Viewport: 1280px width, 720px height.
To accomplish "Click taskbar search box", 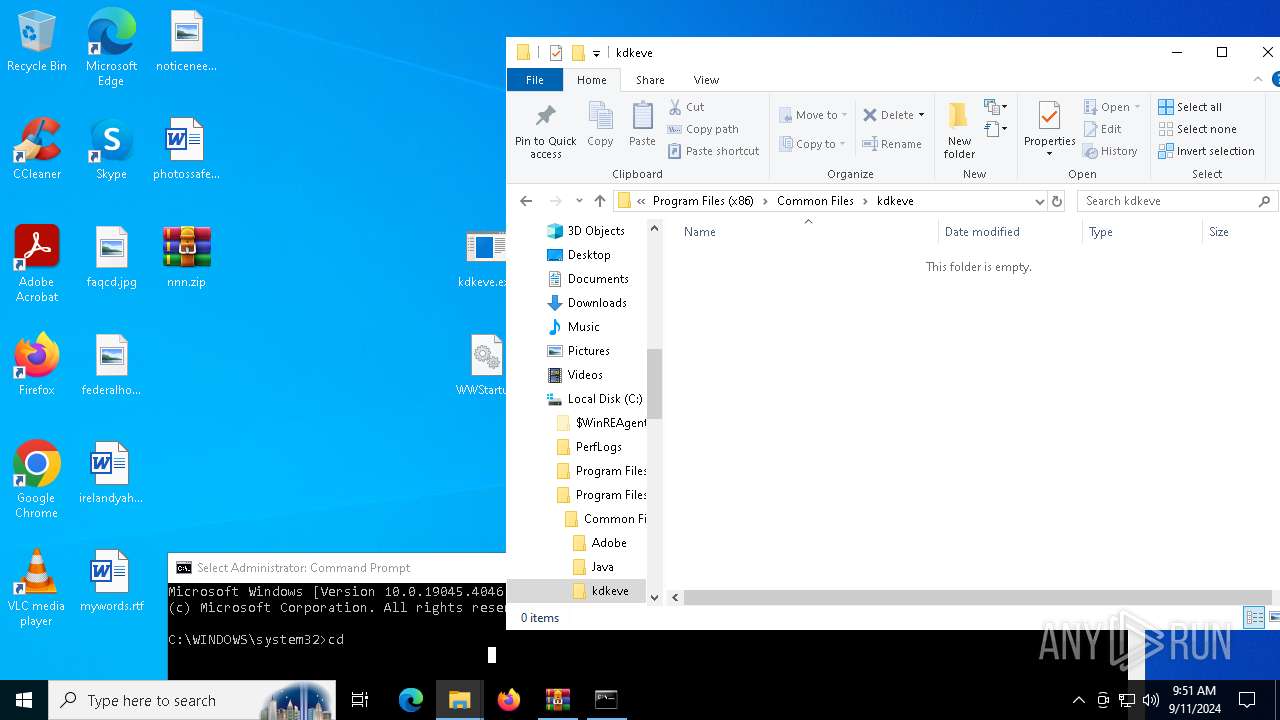I will (x=192, y=700).
